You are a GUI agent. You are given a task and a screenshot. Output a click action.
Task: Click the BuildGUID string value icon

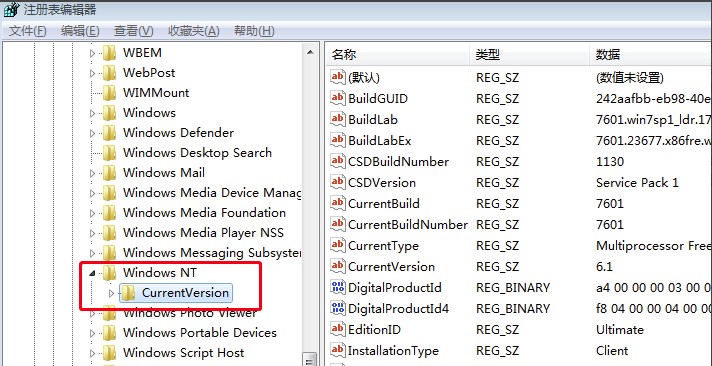click(x=338, y=98)
